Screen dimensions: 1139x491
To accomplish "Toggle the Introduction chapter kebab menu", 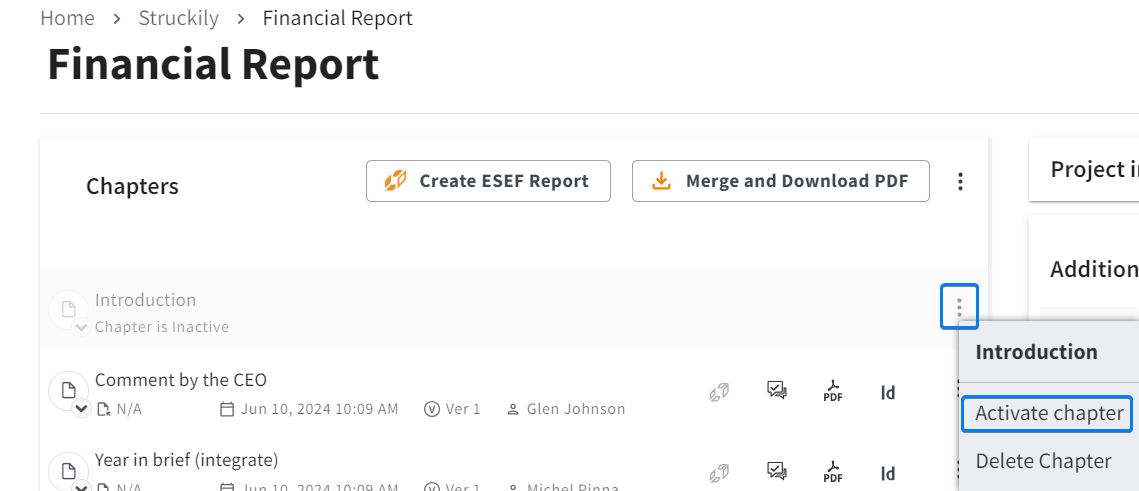I will point(960,307).
